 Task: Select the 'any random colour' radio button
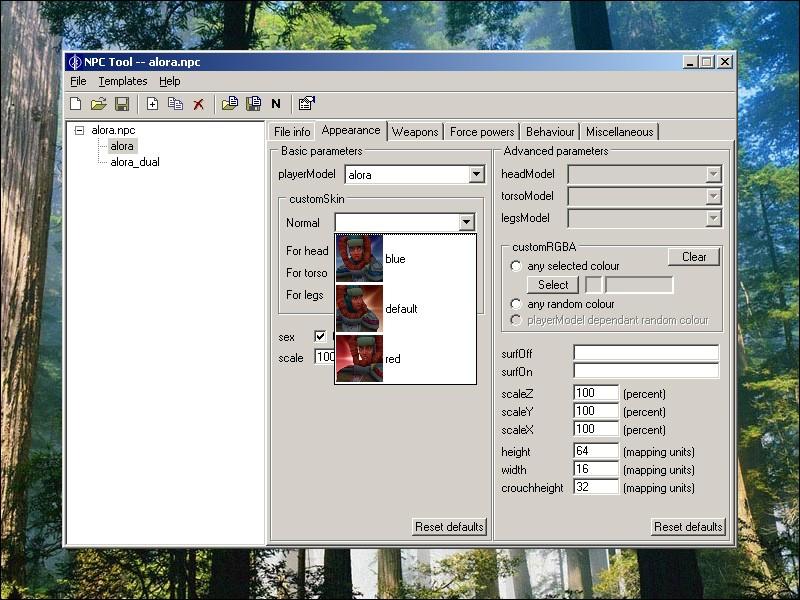pos(516,304)
